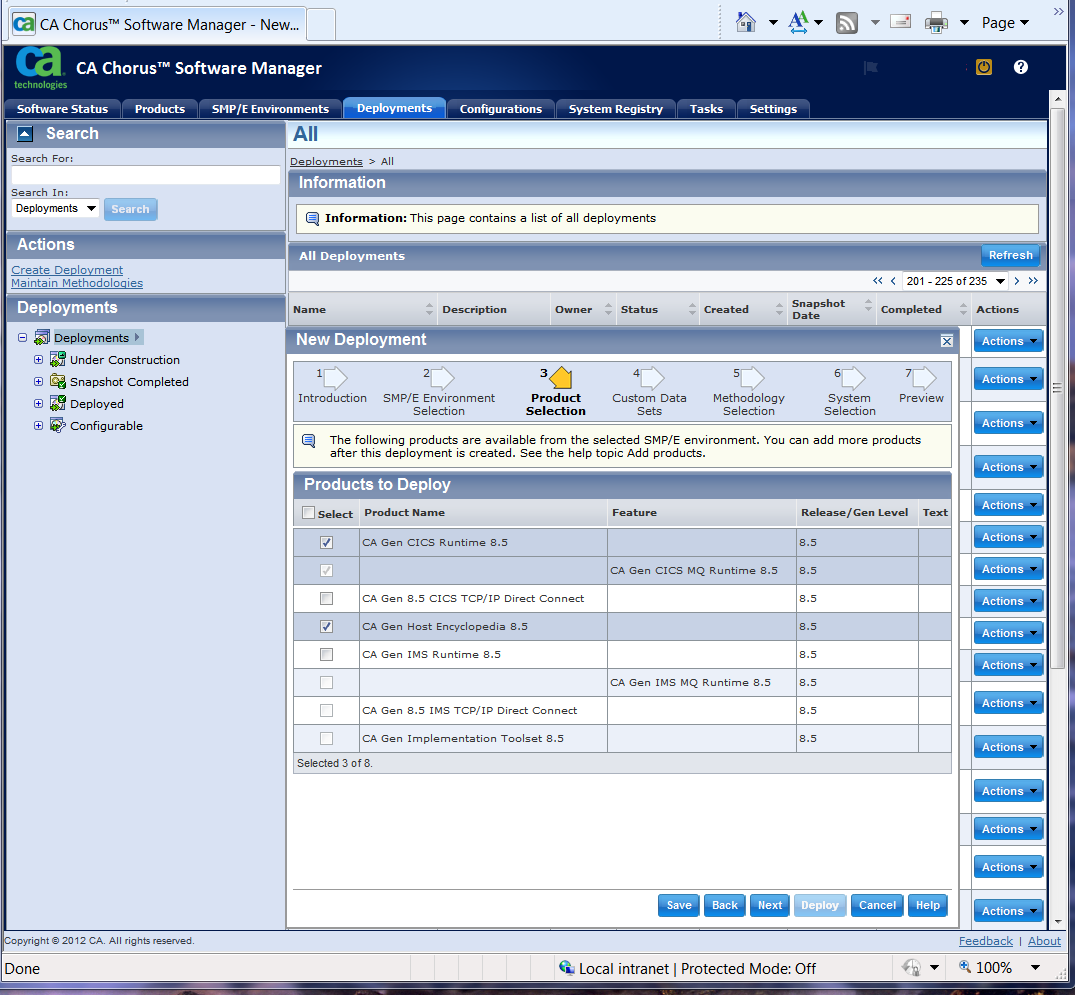The image size is (1075, 995).
Task: Click the yellow logout power icon
Action: click(x=984, y=67)
